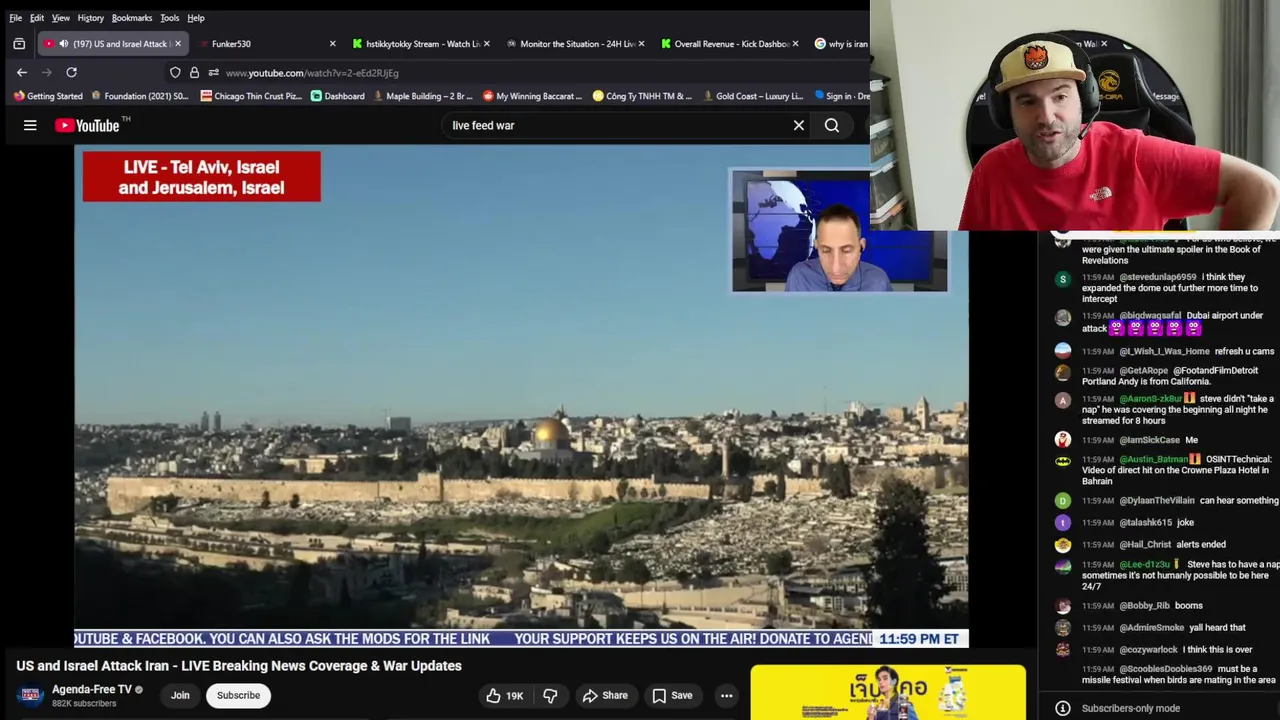Open the Sign in bookmark
Viewport: 1280px width, 720px height.
tap(841, 96)
